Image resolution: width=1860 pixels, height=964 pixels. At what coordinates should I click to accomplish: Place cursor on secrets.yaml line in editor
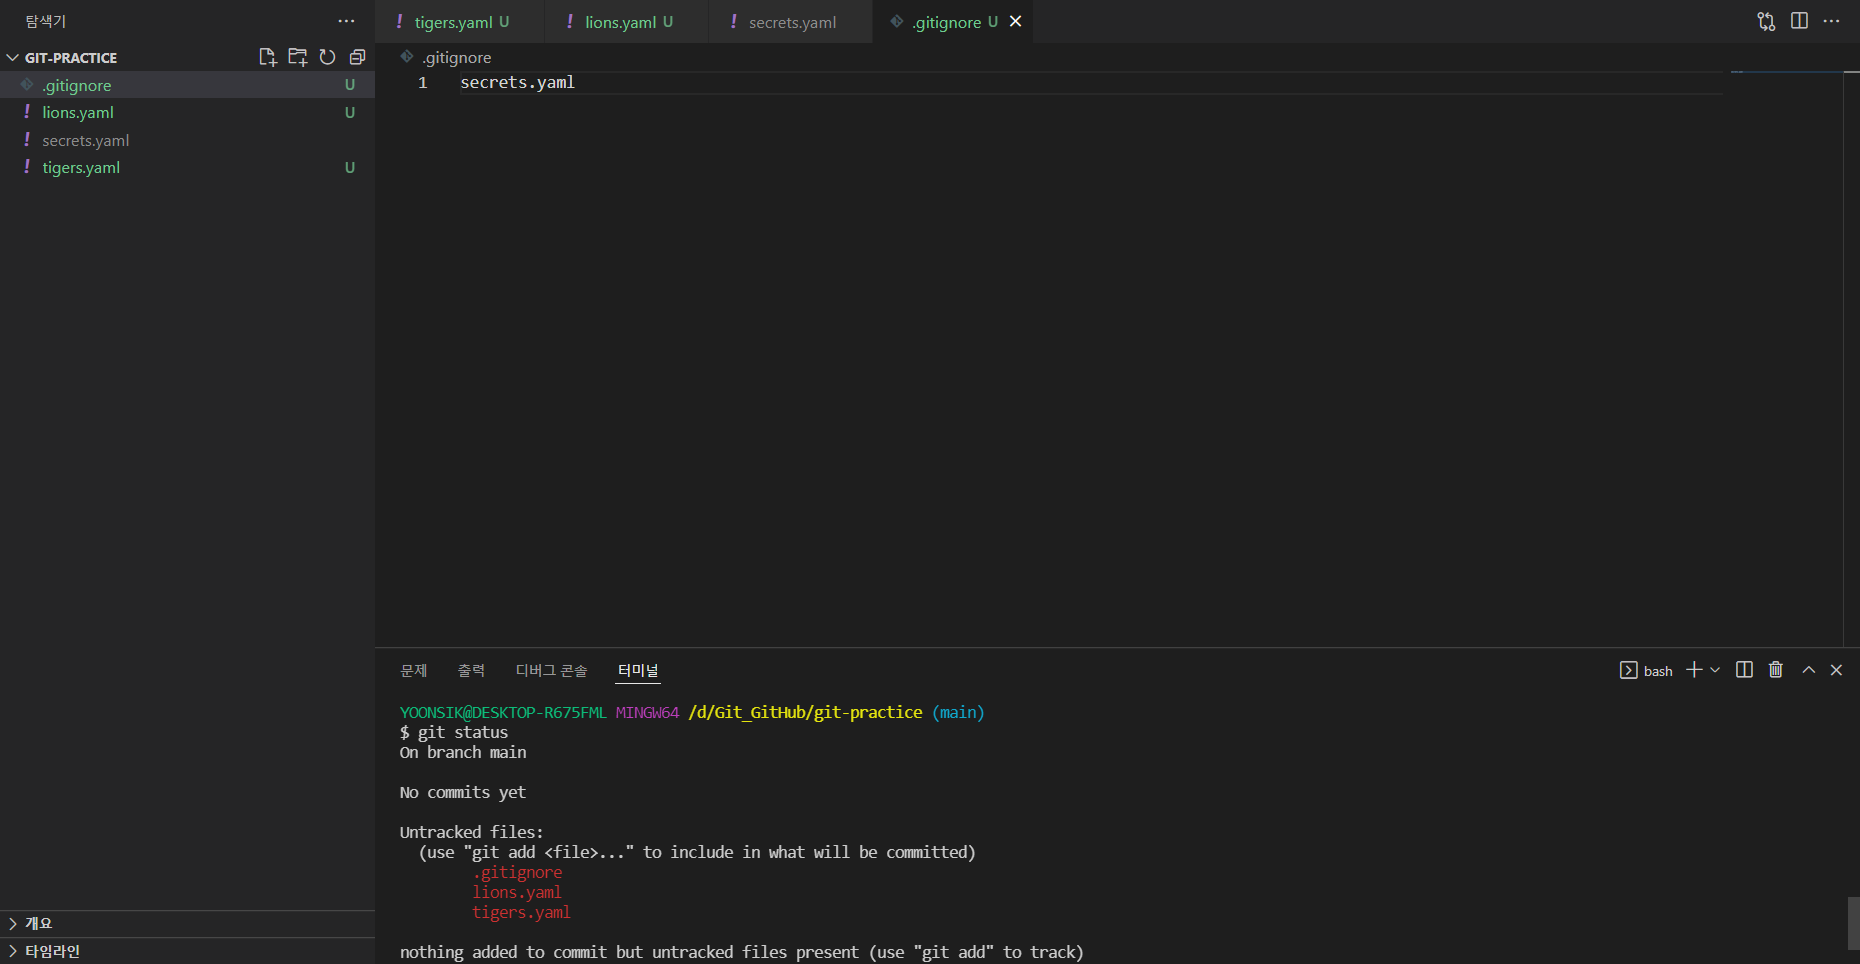pyautogui.click(x=517, y=82)
